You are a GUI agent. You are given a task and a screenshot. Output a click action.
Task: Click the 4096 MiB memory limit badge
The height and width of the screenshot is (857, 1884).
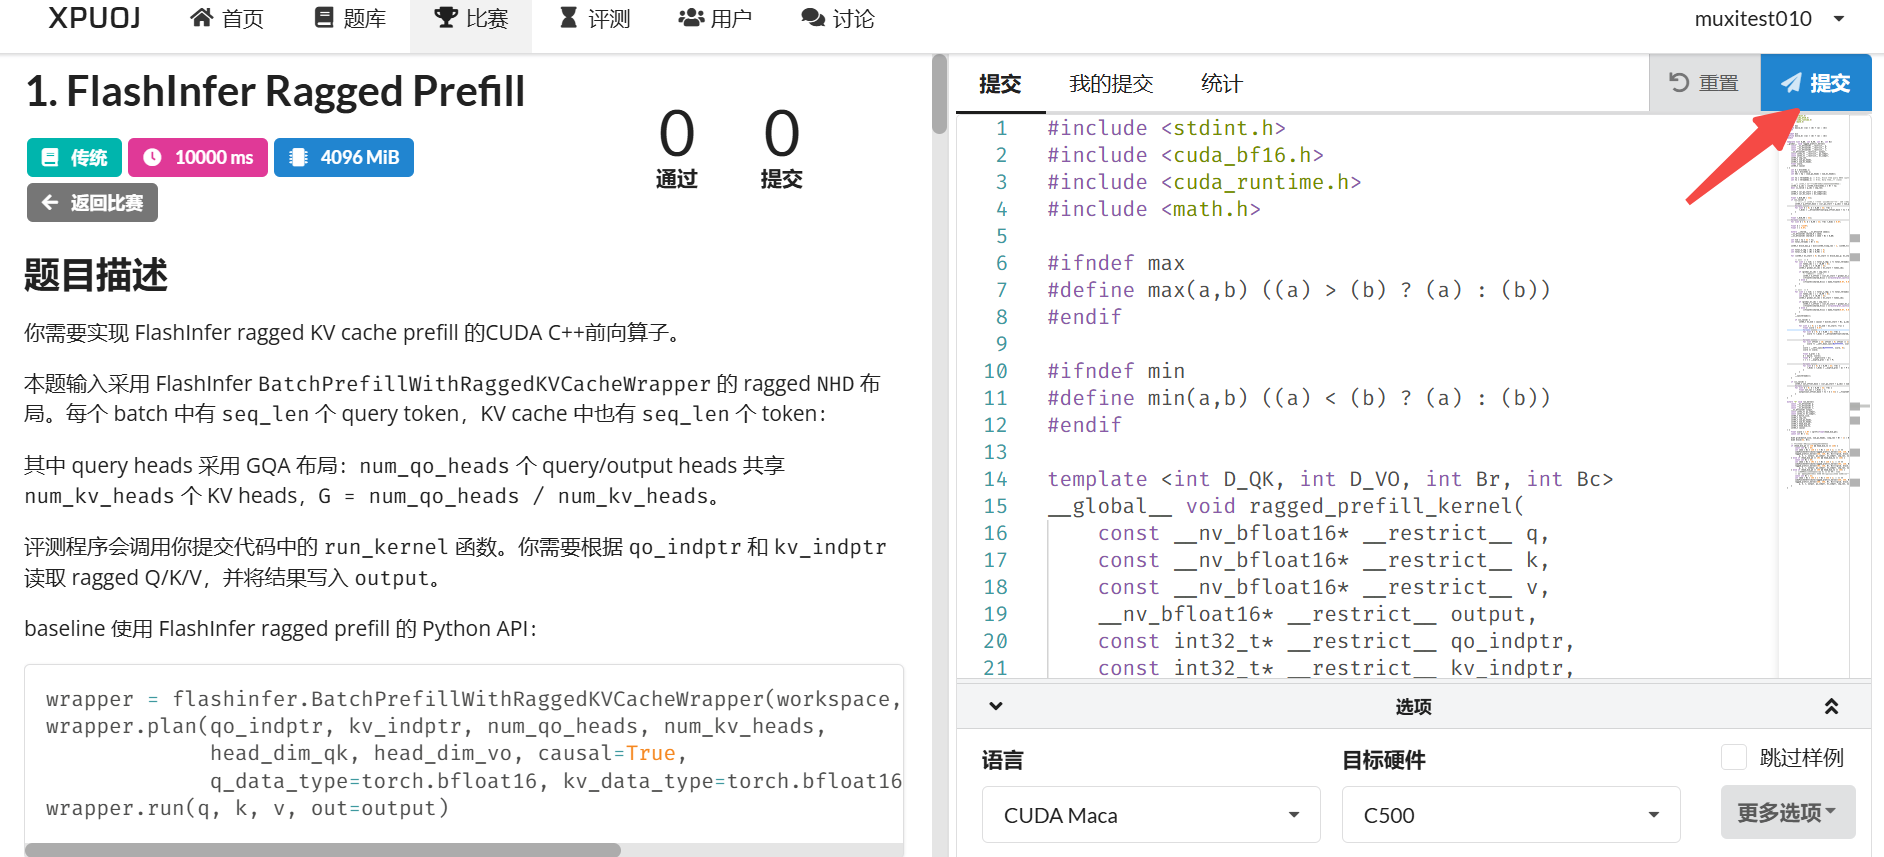pyautogui.click(x=344, y=157)
